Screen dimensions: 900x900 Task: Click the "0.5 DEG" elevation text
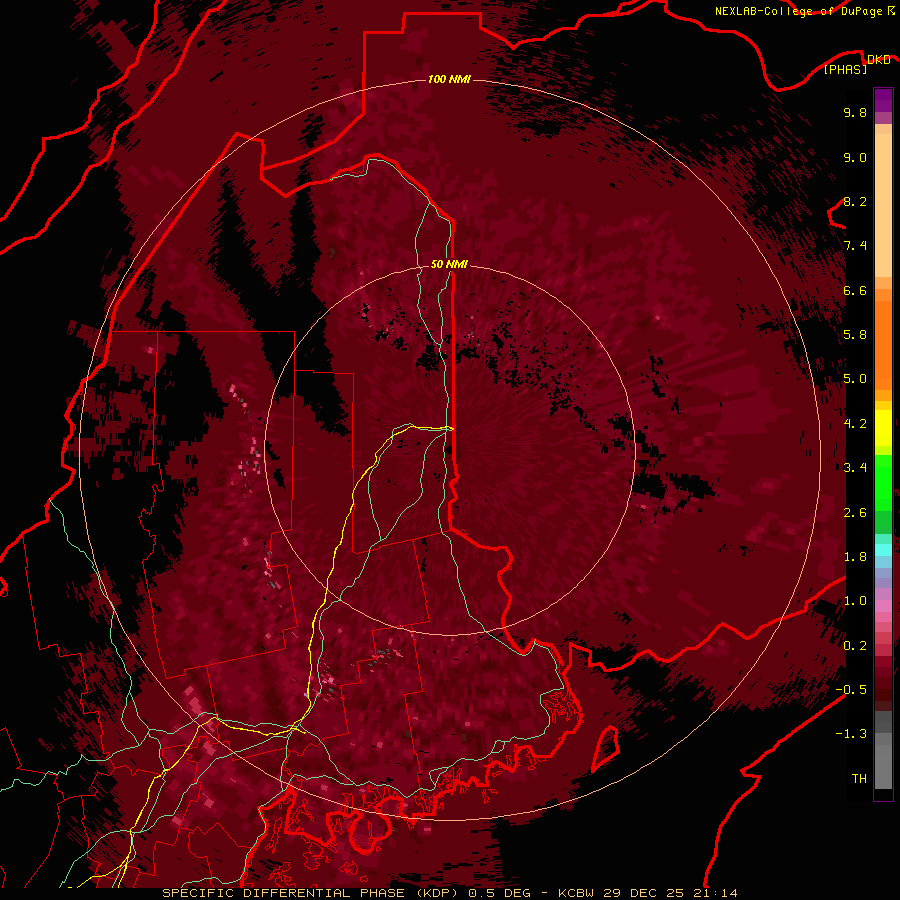pyautogui.click(x=499, y=893)
